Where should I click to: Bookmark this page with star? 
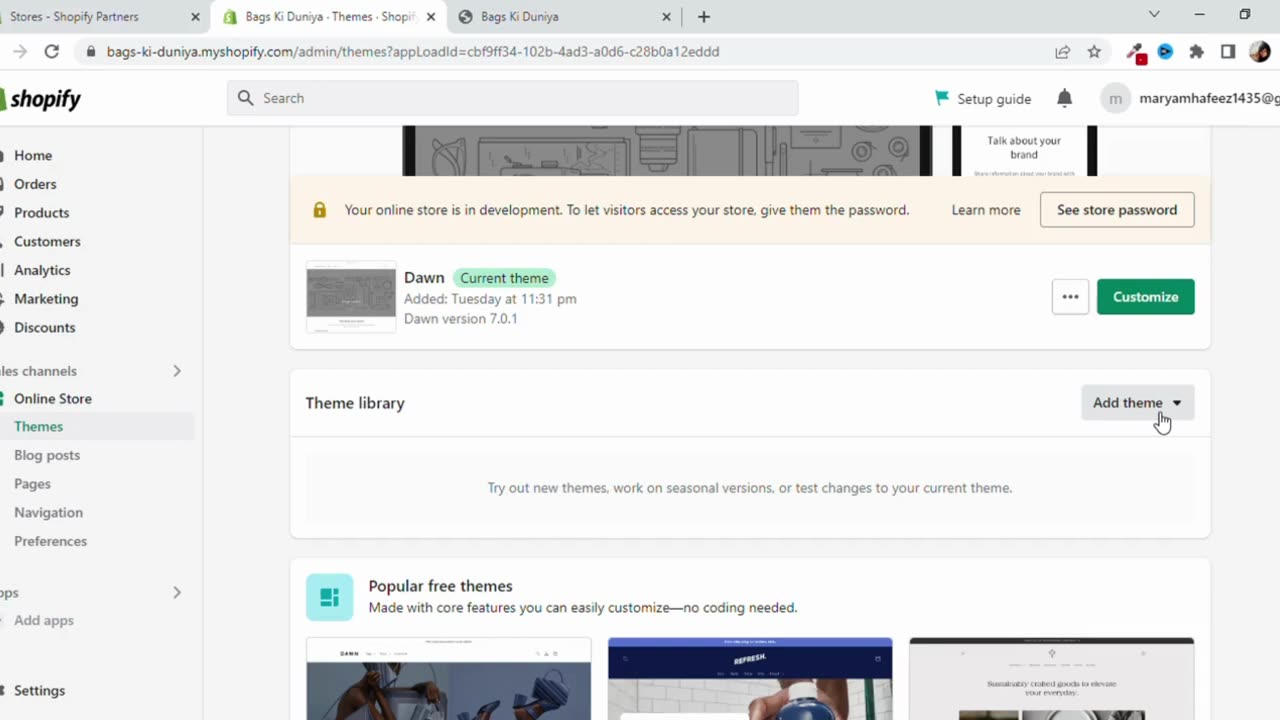(1094, 52)
